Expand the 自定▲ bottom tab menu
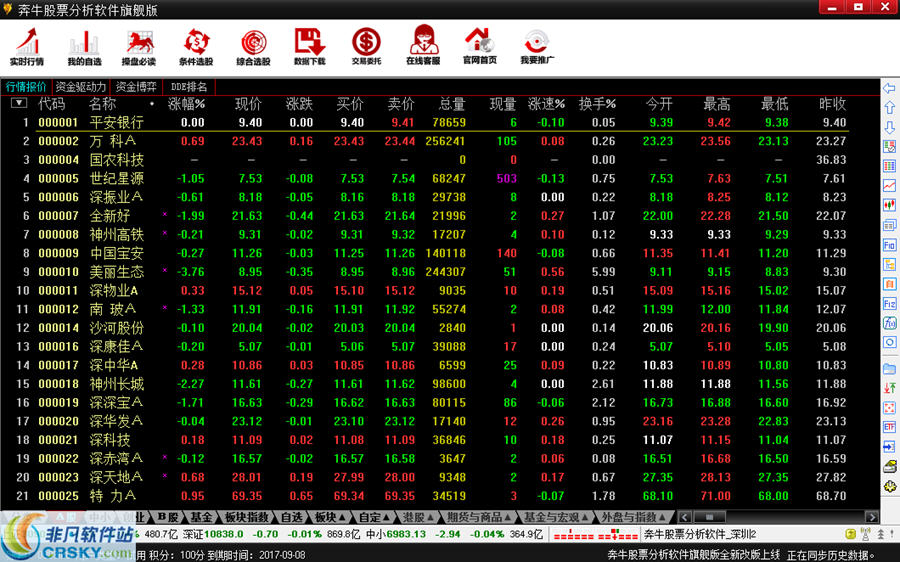 [x=373, y=517]
